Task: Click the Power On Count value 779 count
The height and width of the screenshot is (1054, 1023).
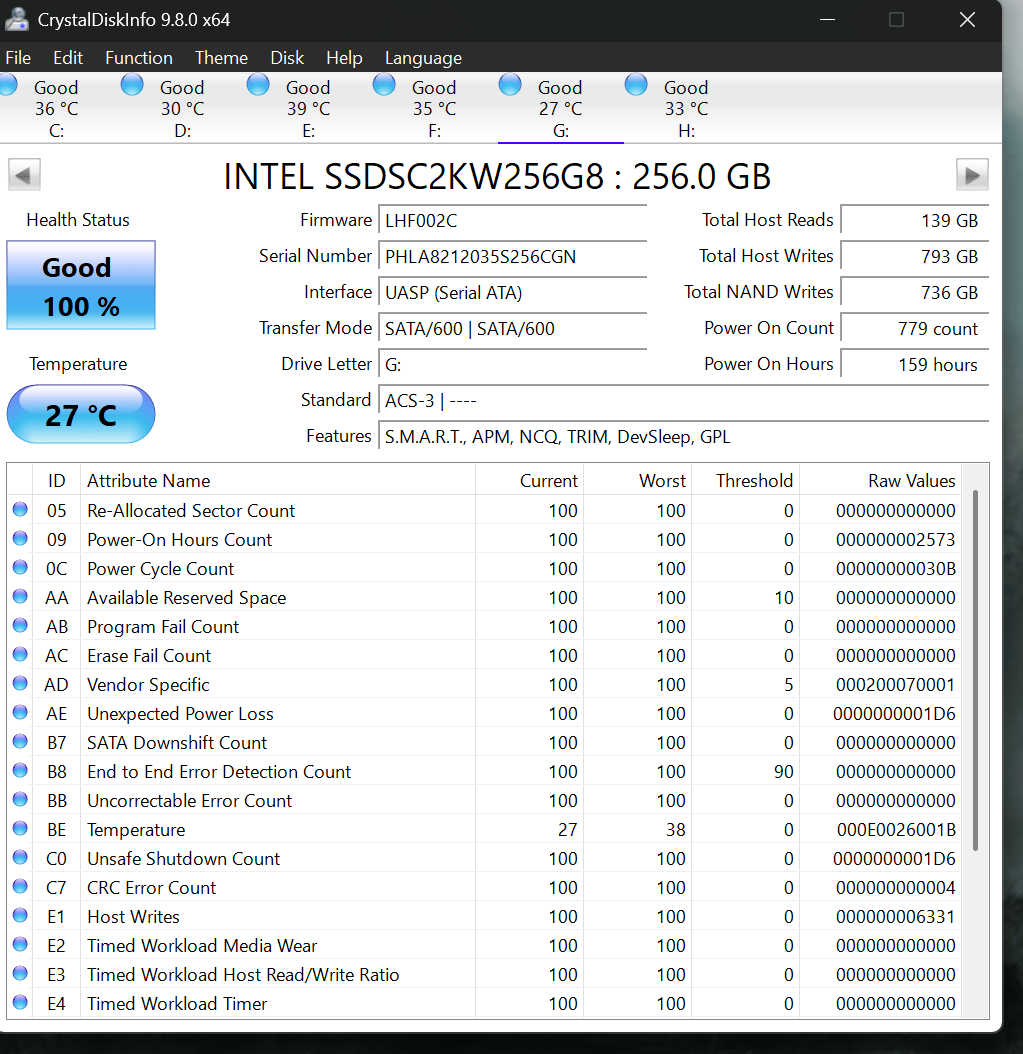Action: [915, 329]
